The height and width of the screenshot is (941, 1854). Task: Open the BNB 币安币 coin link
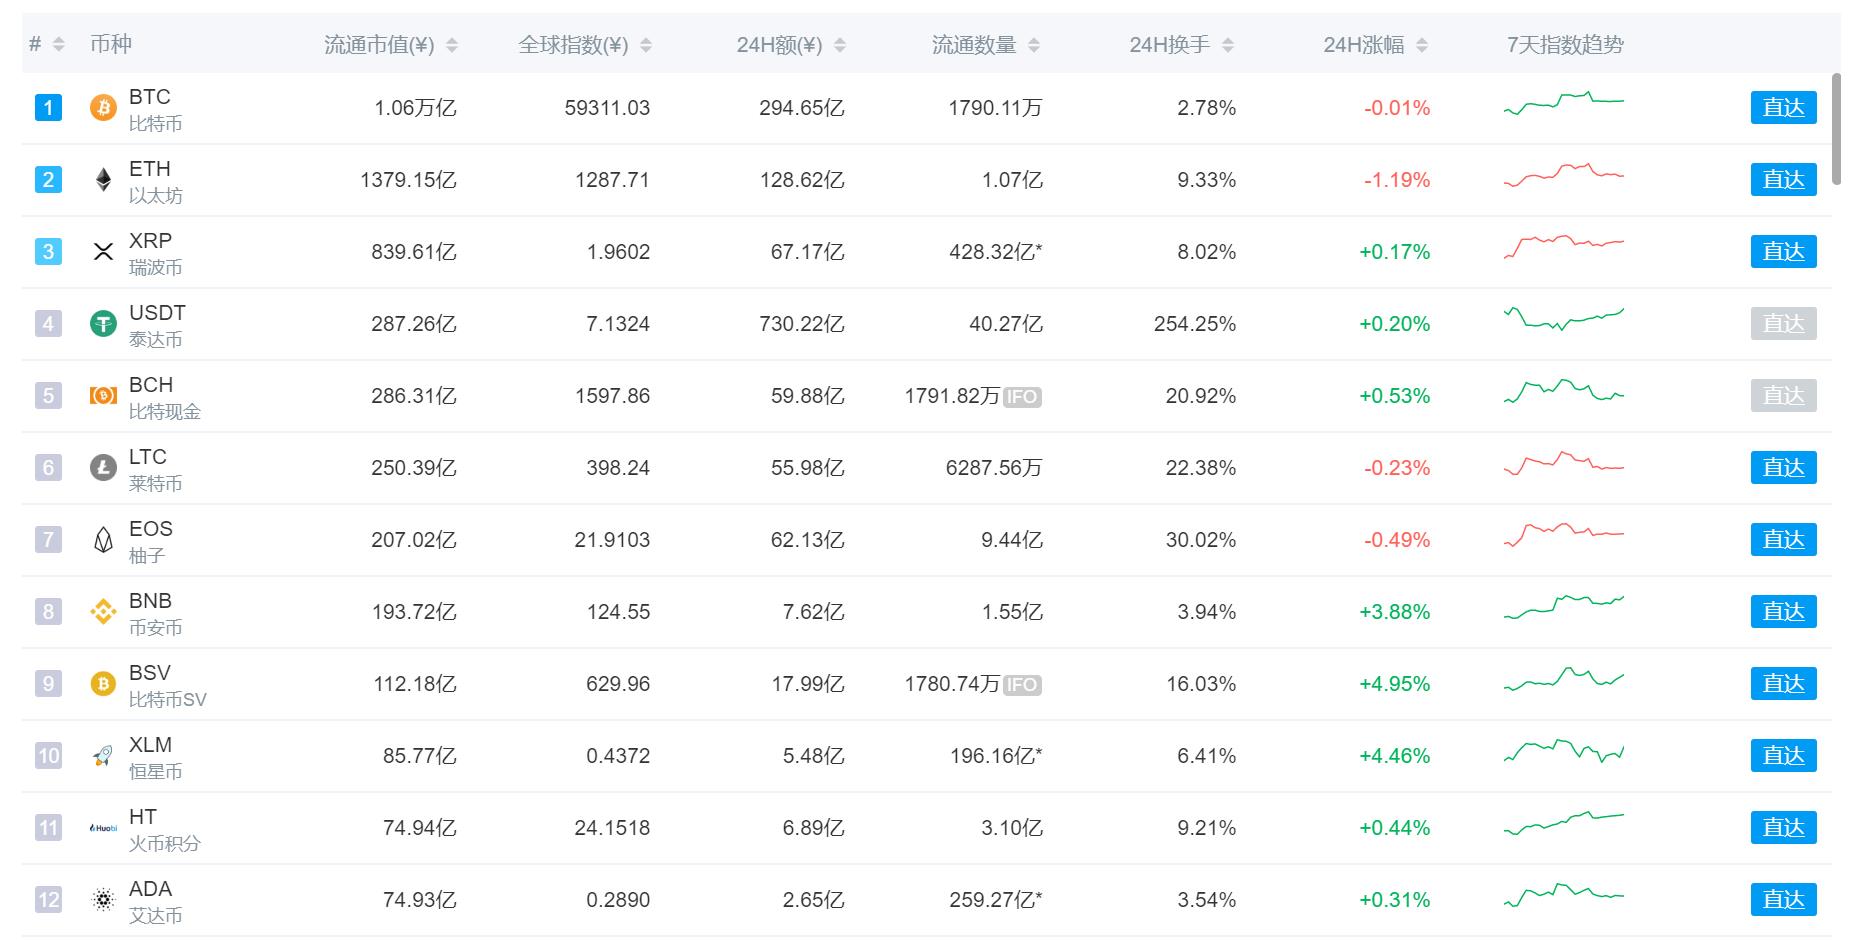pyautogui.click(x=155, y=613)
